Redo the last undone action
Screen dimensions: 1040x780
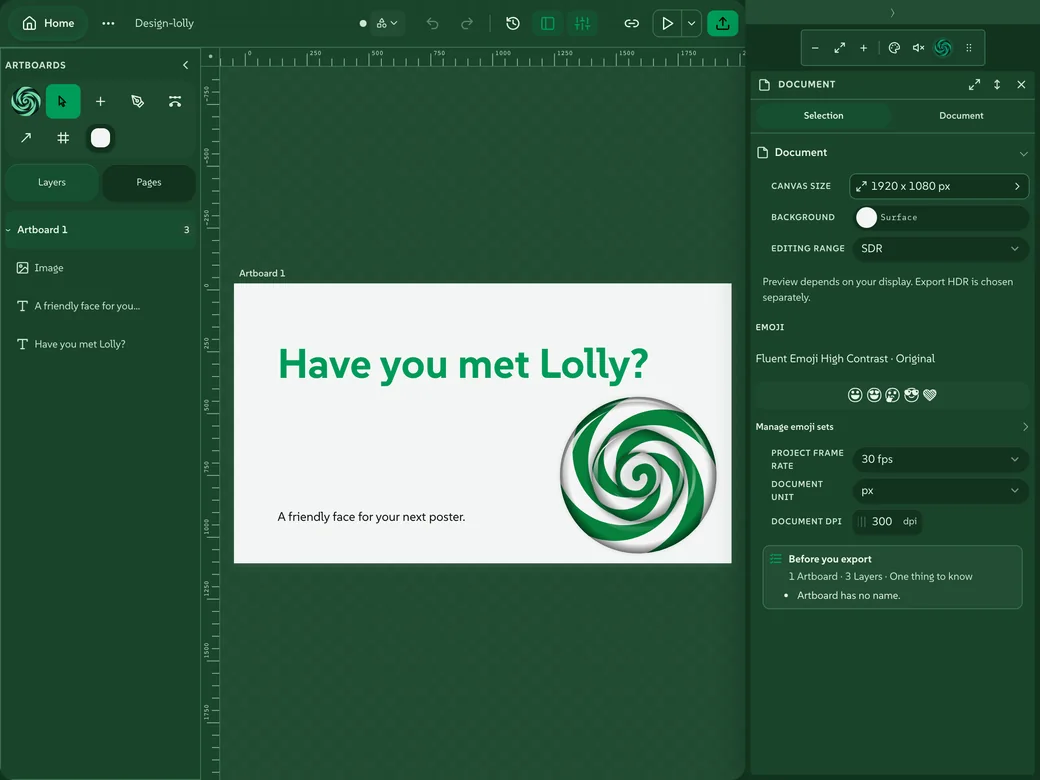tap(467, 23)
